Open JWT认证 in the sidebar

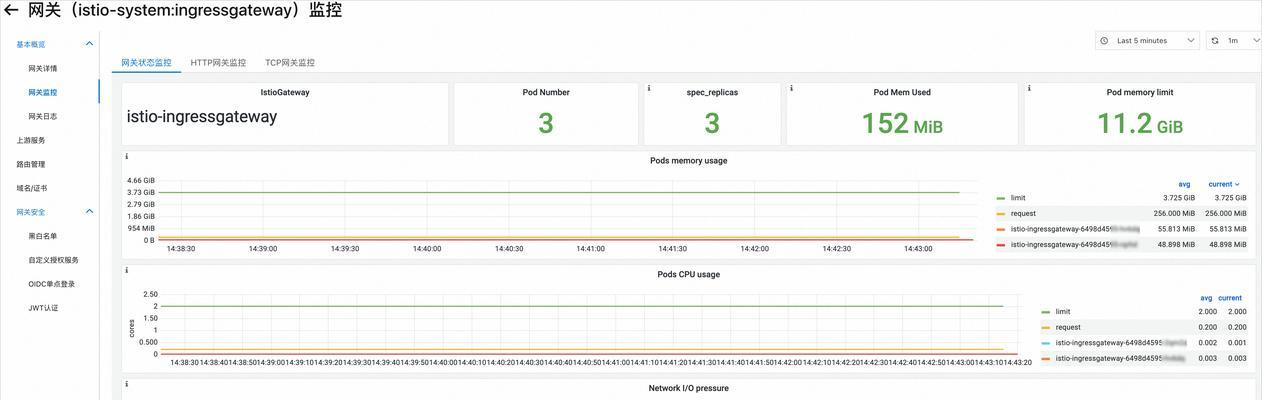(x=43, y=308)
